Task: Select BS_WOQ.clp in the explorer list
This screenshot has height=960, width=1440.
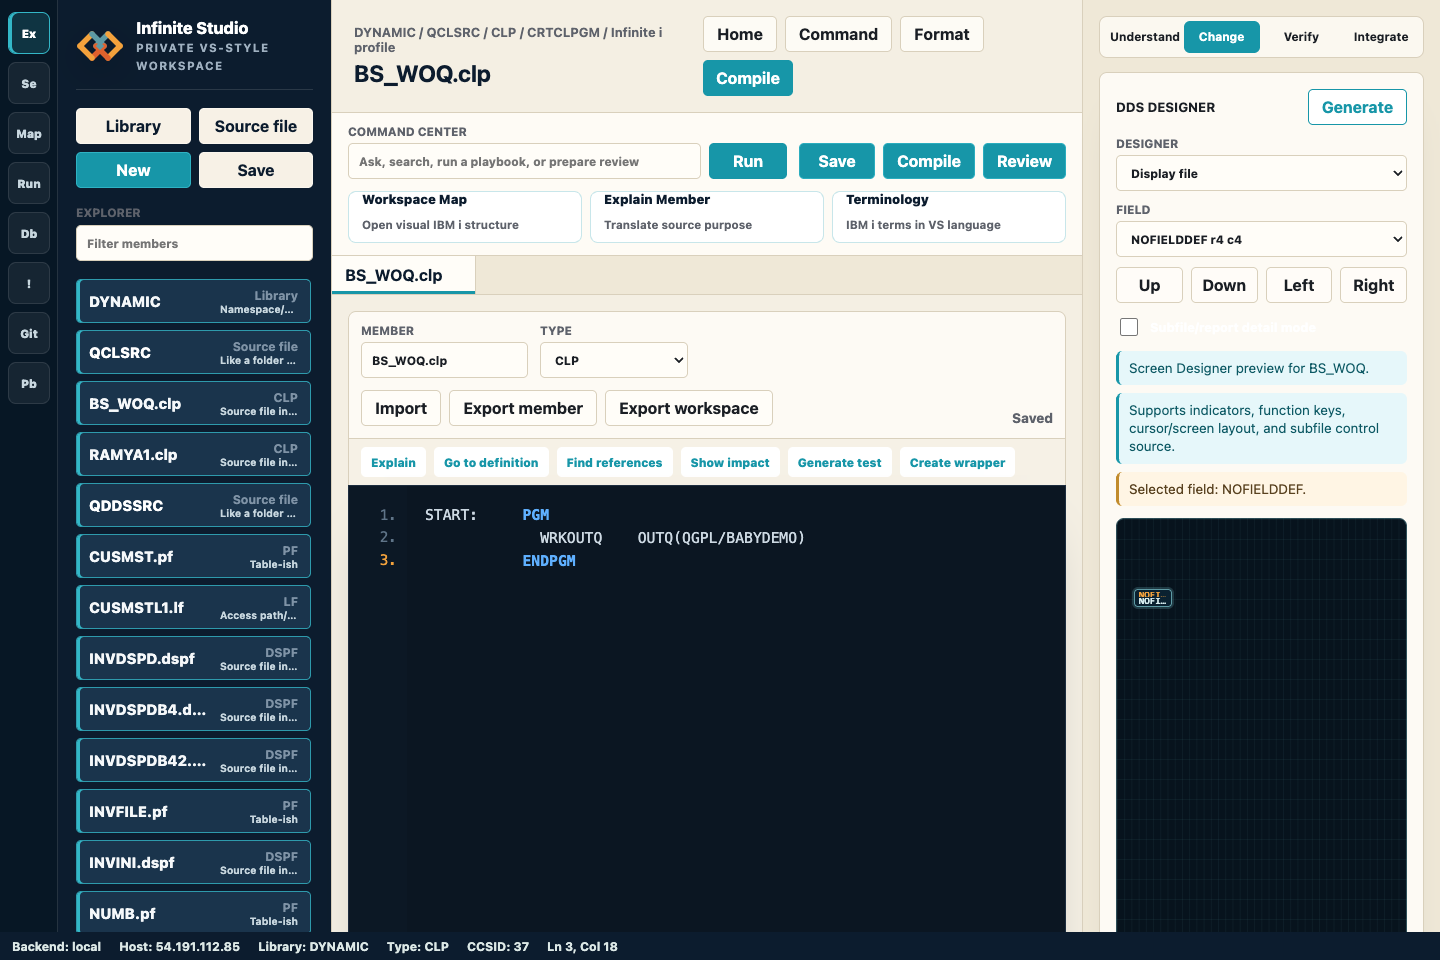Action: (x=194, y=403)
